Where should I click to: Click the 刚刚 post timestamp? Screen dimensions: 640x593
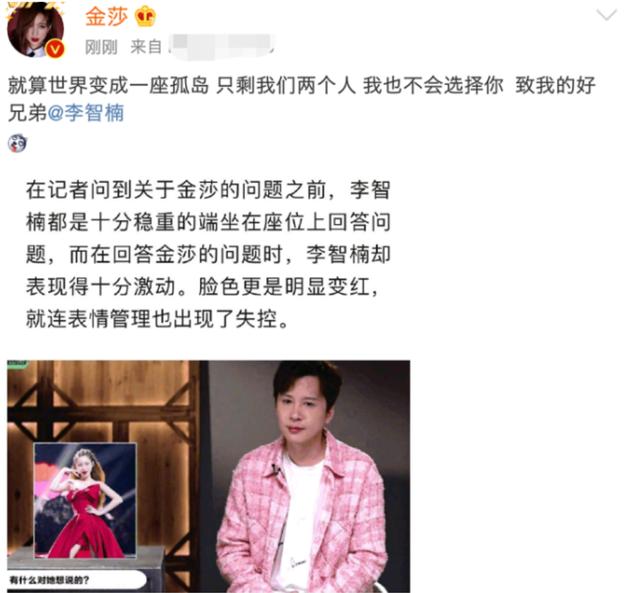coord(101,48)
